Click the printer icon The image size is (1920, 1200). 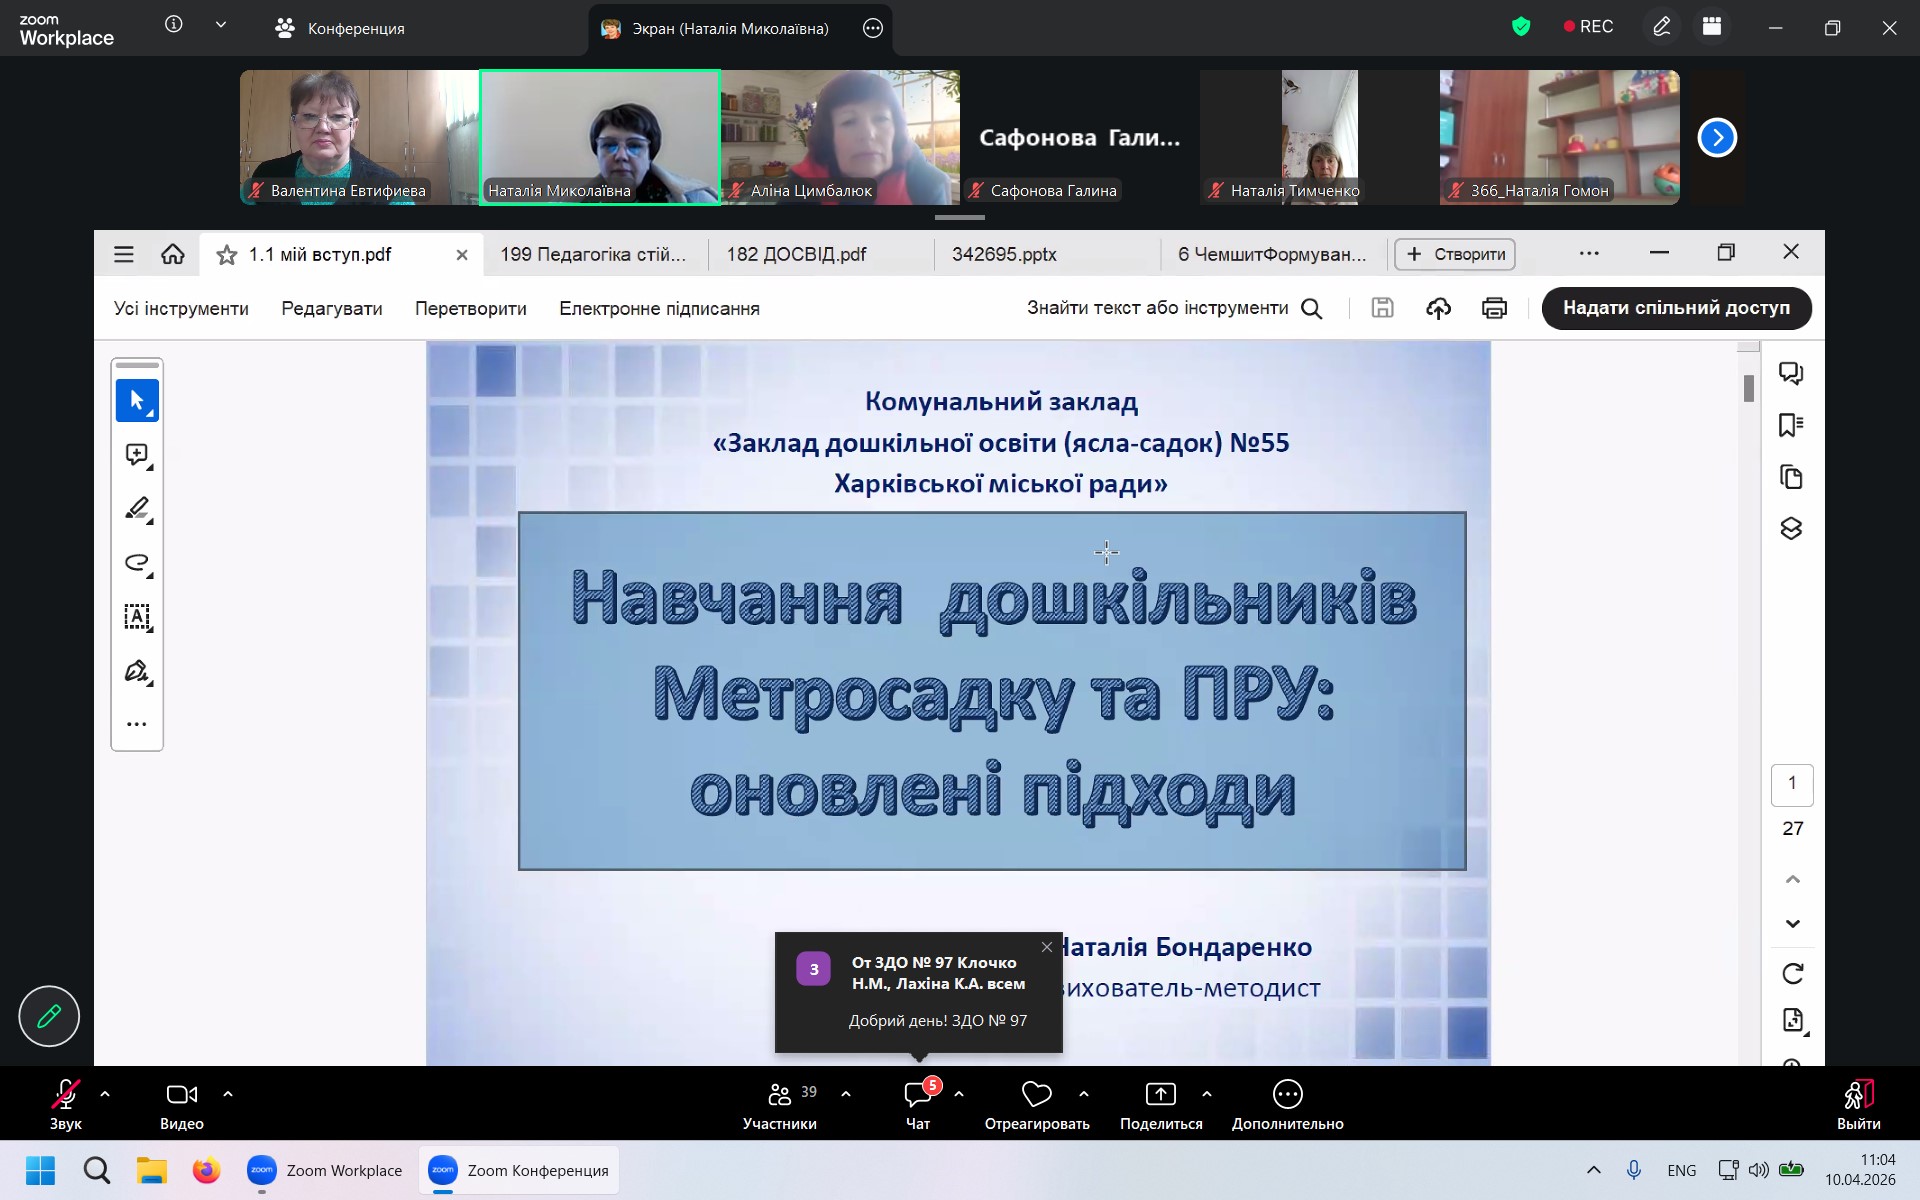point(1494,309)
